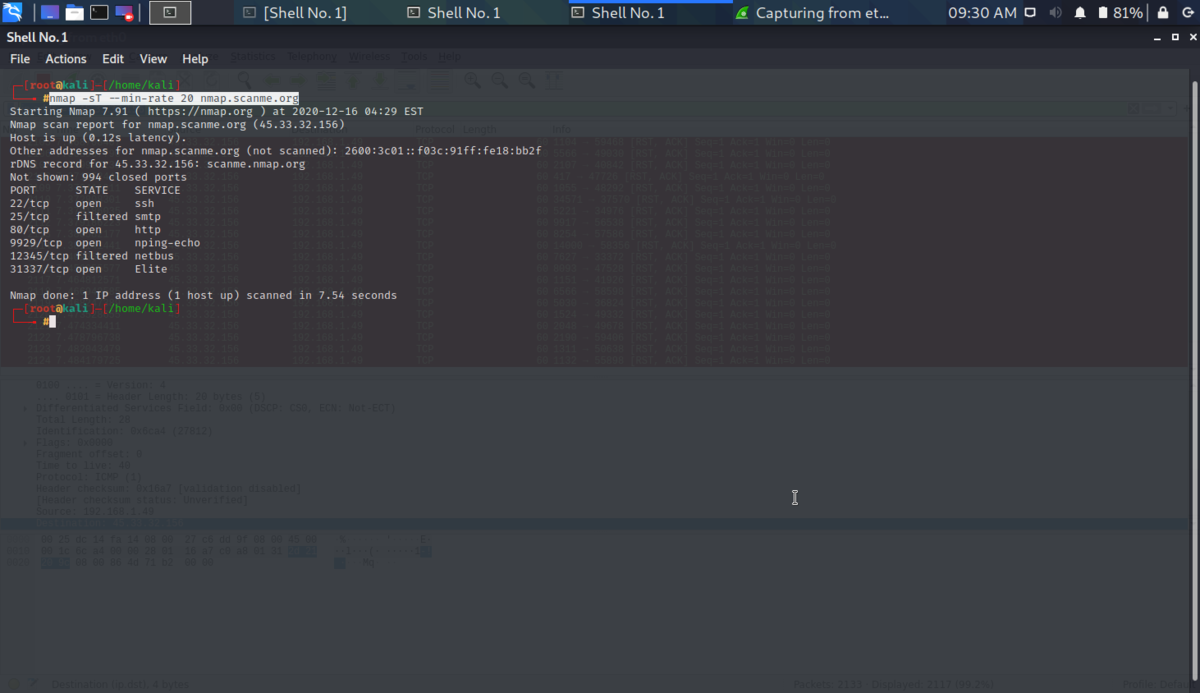Open the screen recorder panel launcher
Screen dimensions: 1200x693
[x=124, y=13]
